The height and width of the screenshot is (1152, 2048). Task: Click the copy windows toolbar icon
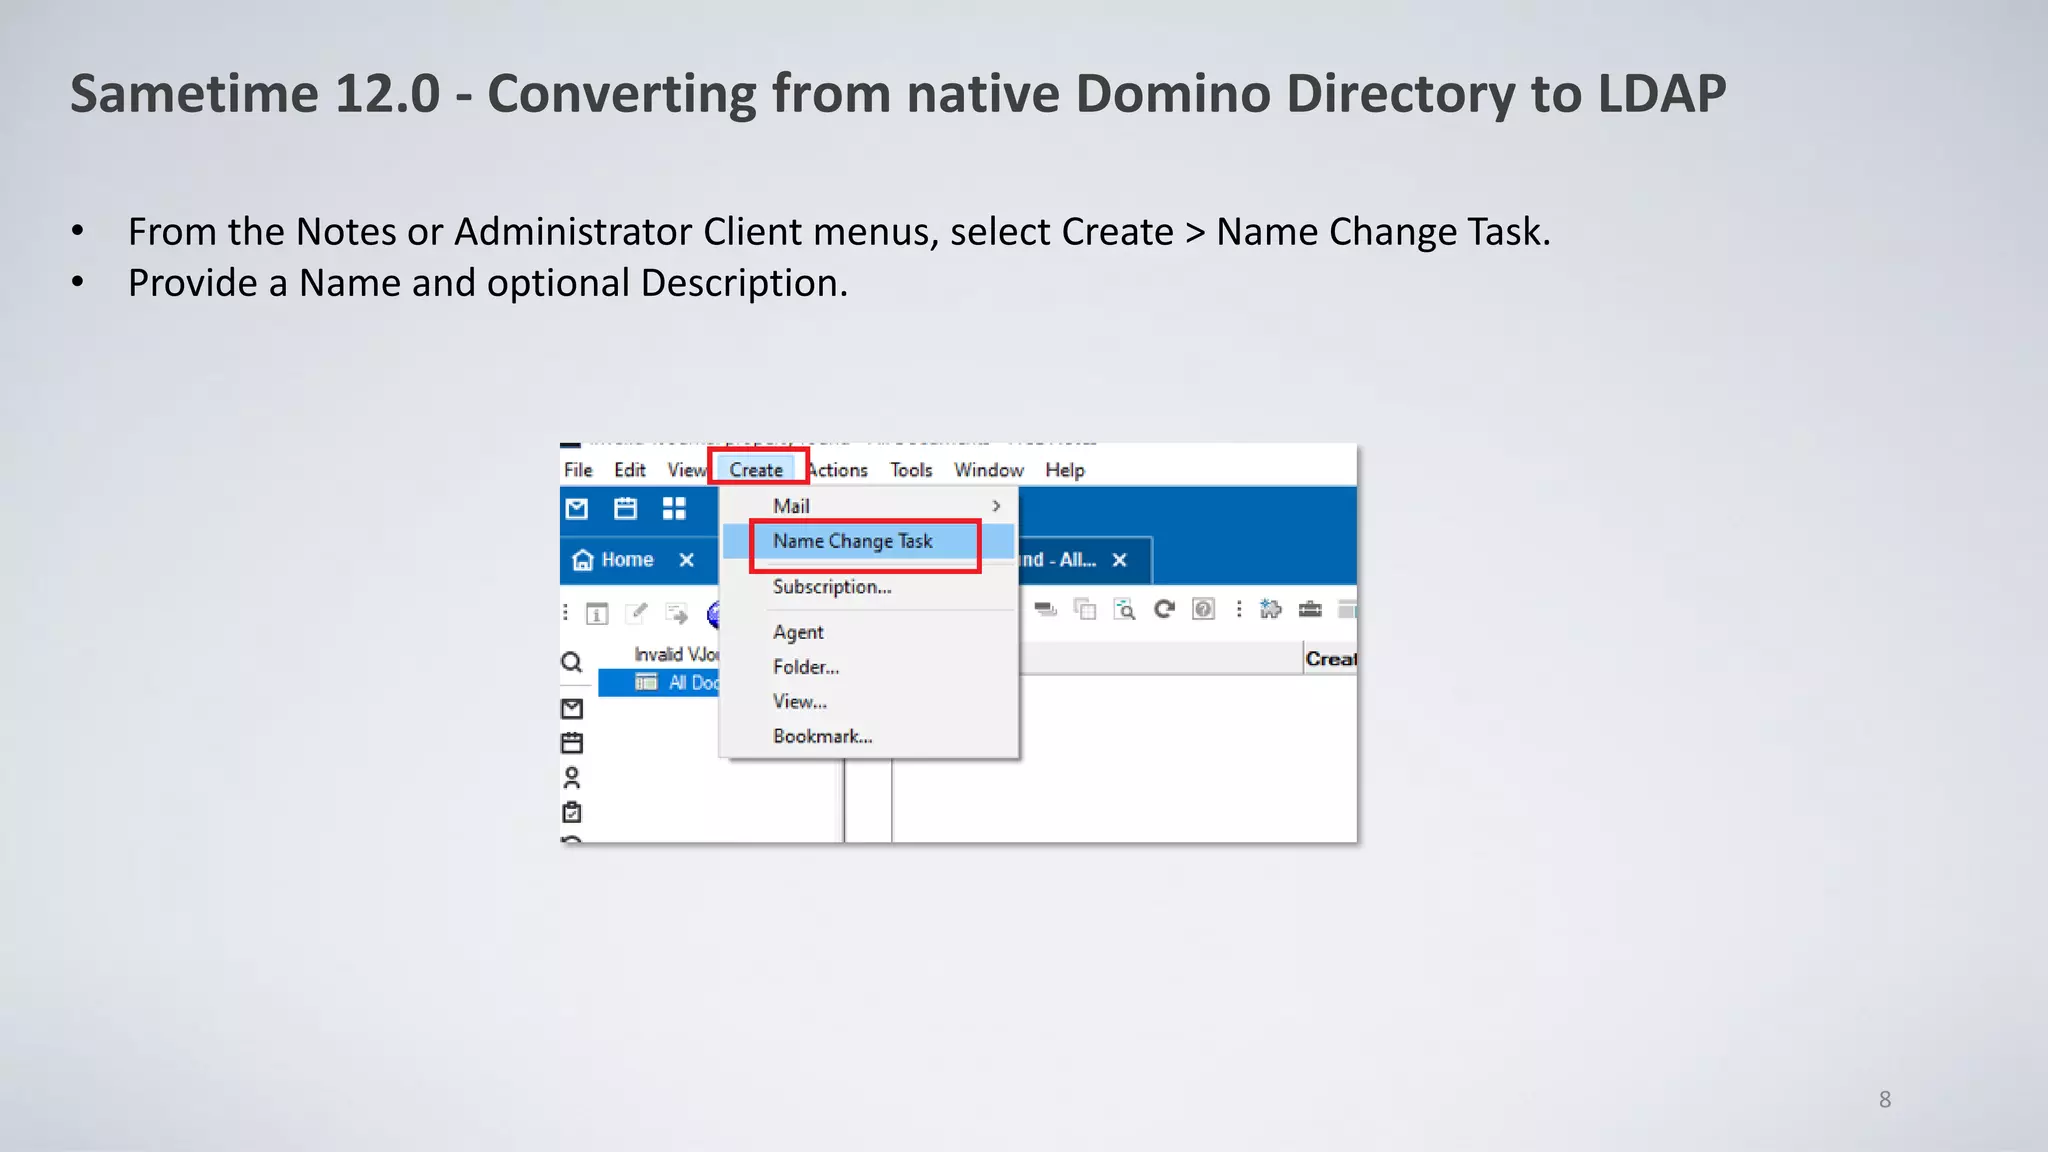(x=1085, y=609)
